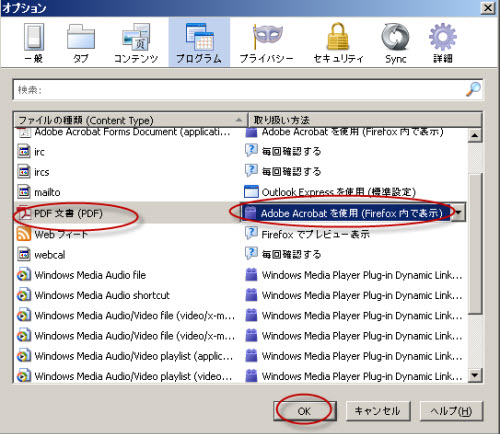
Task: Click the scrollbar down arrow in list
Action: (474, 375)
